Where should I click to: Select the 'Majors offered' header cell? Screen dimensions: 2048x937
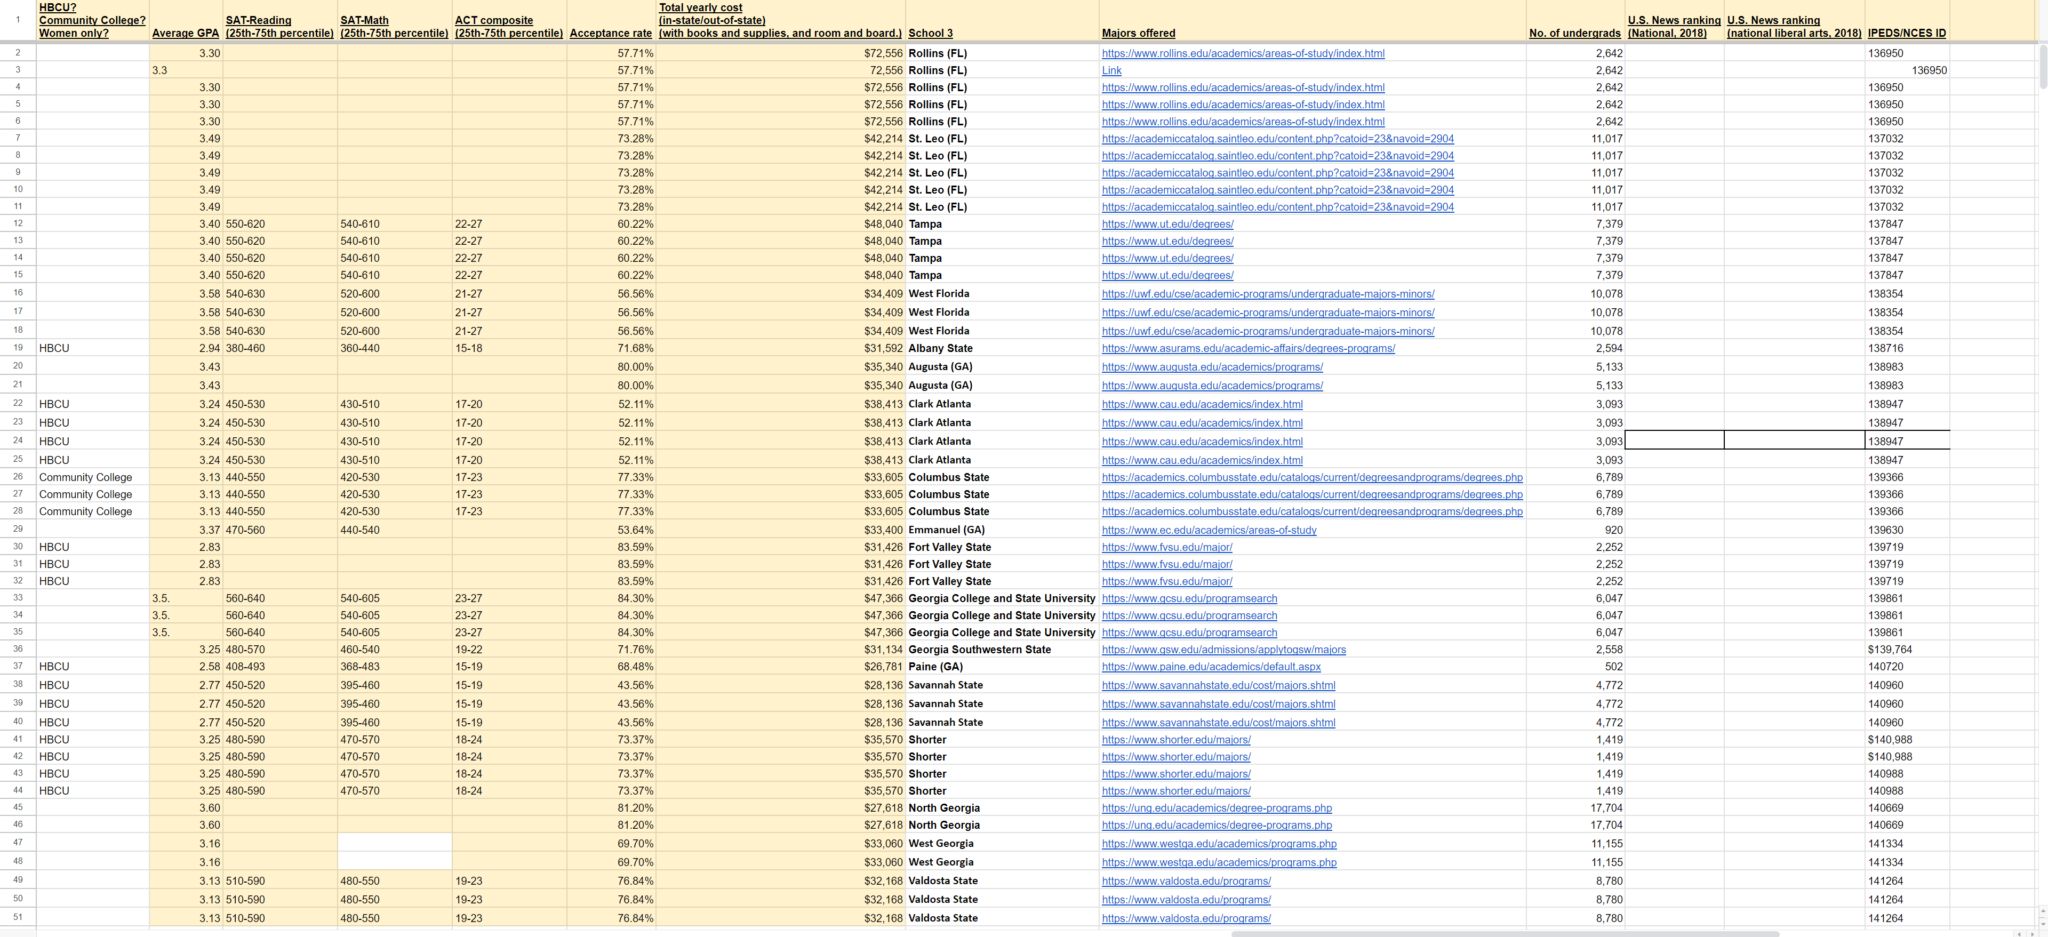tap(1313, 21)
